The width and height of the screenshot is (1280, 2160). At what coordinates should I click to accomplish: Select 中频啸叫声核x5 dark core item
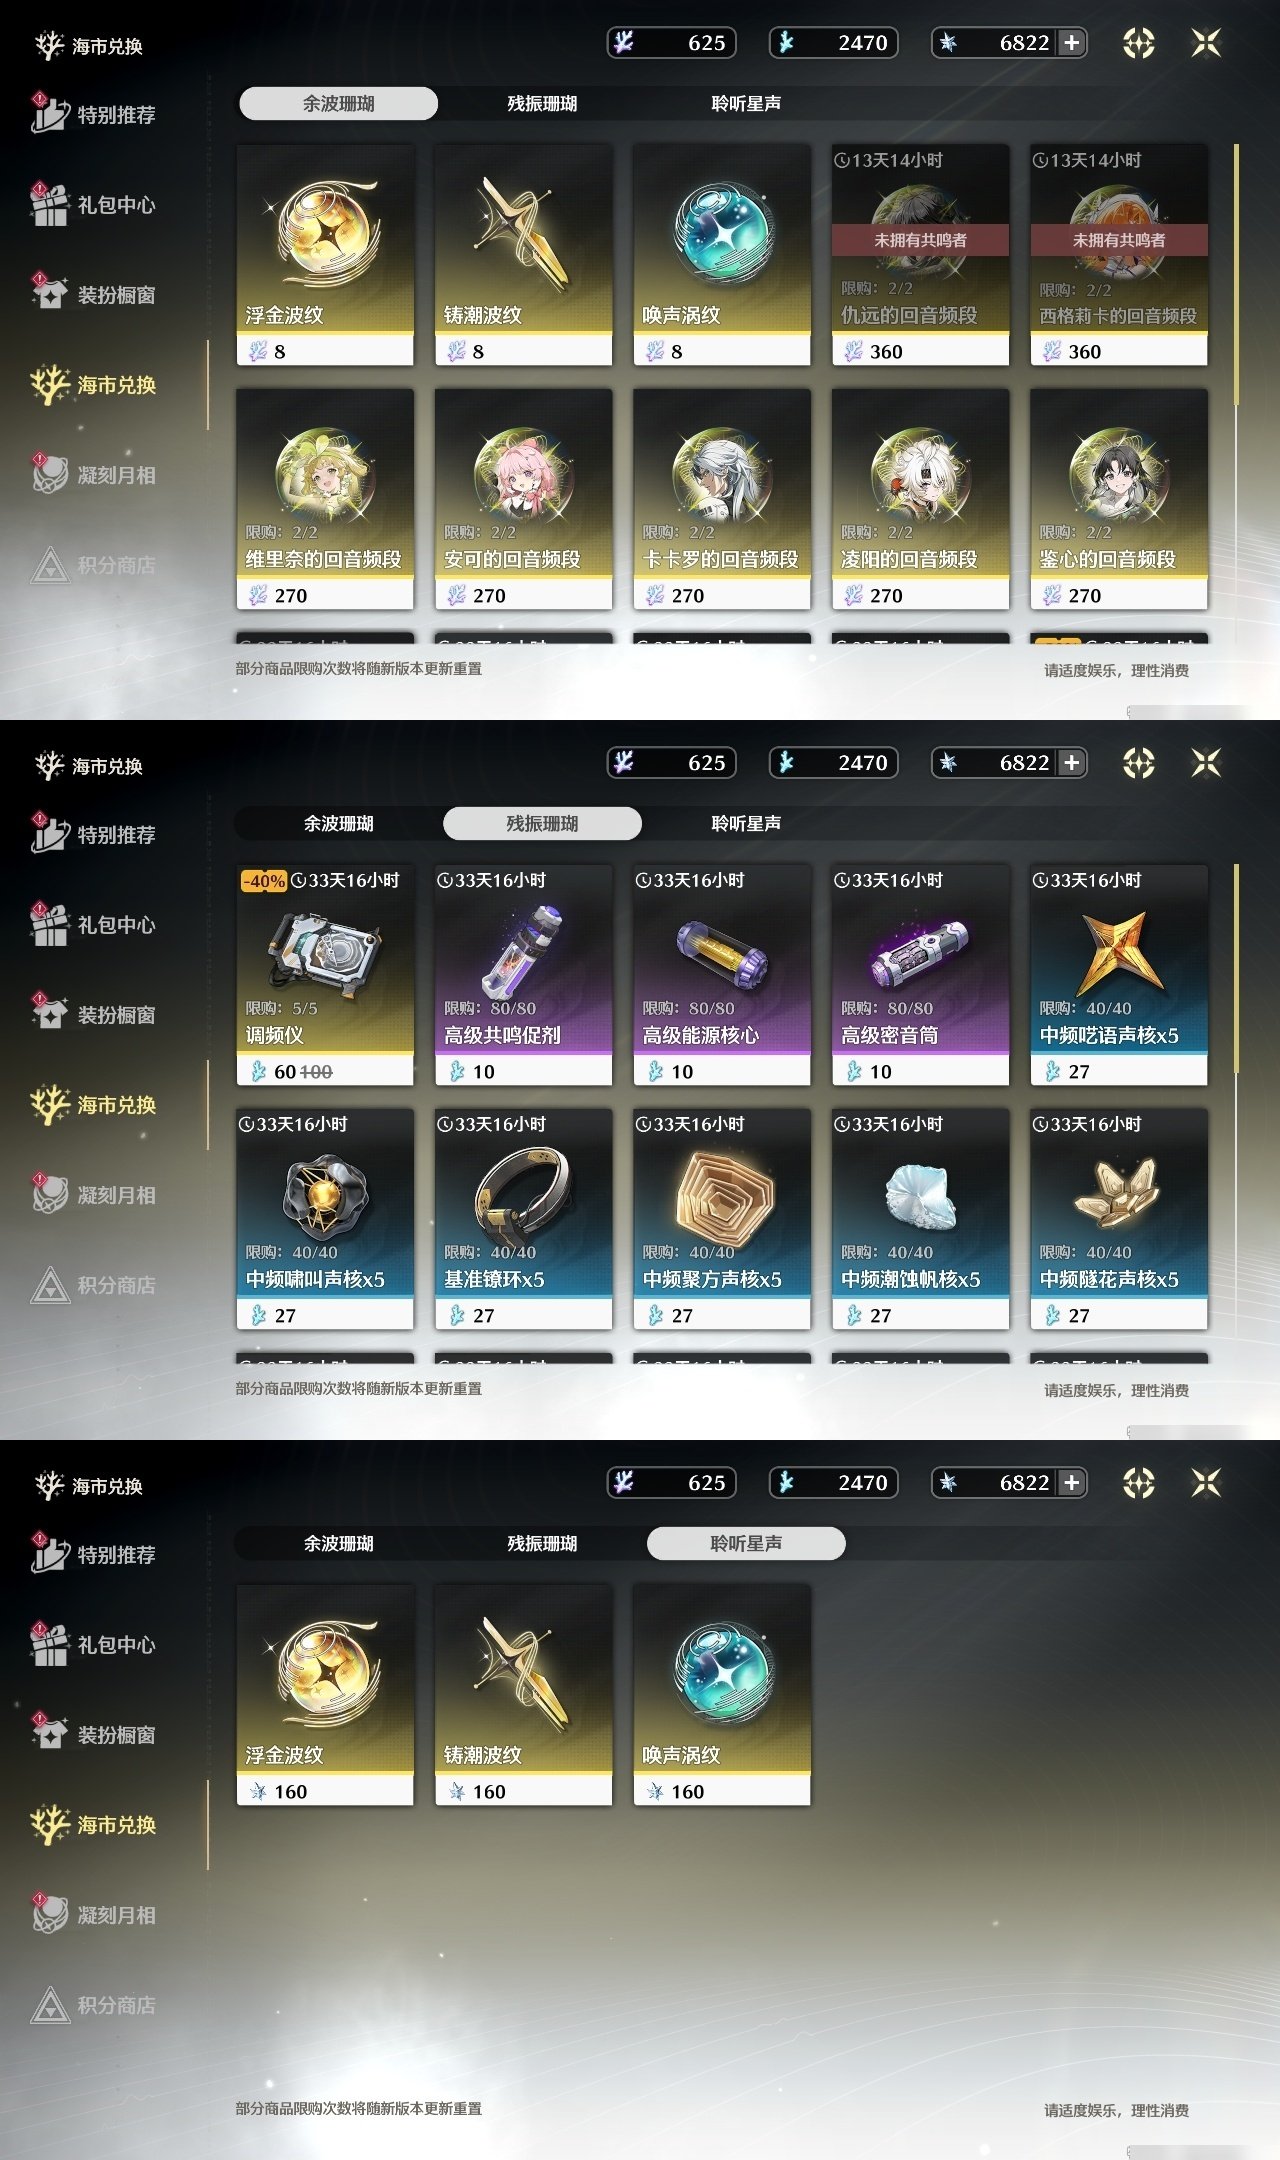coord(325,1219)
